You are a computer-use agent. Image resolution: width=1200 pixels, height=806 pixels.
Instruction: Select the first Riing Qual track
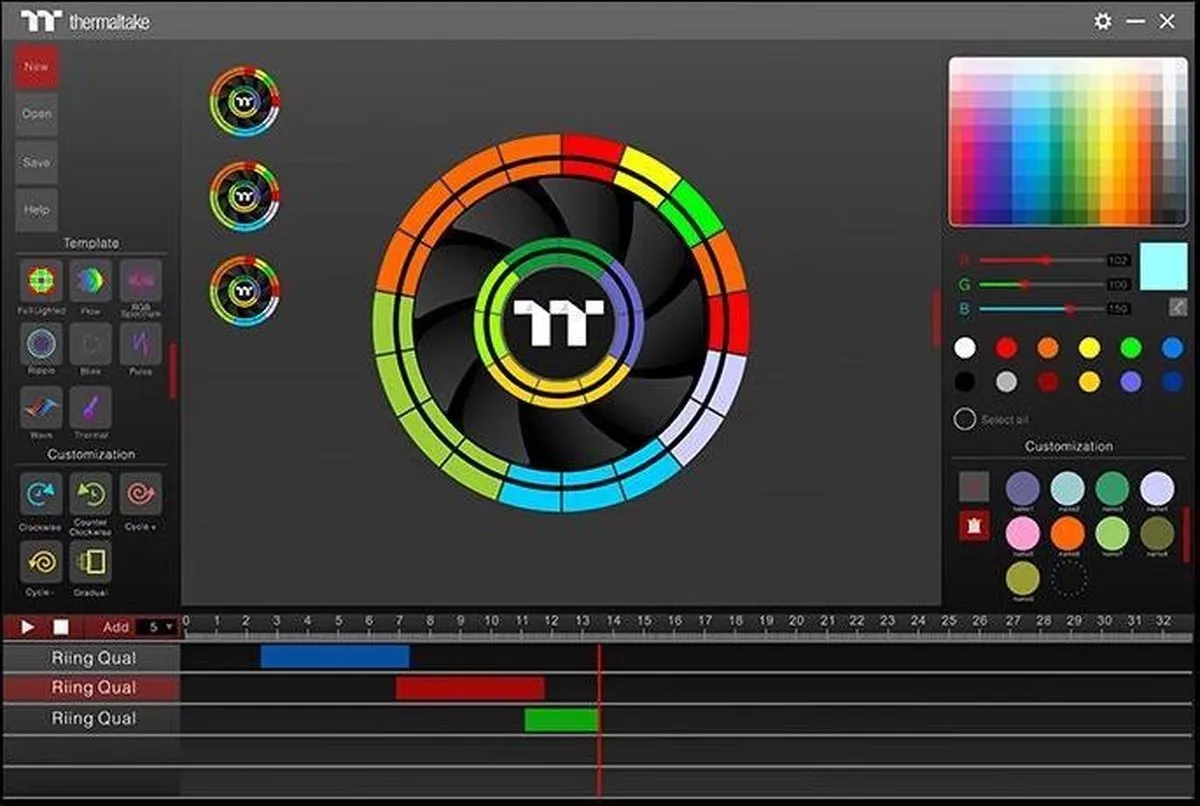coord(91,657)
